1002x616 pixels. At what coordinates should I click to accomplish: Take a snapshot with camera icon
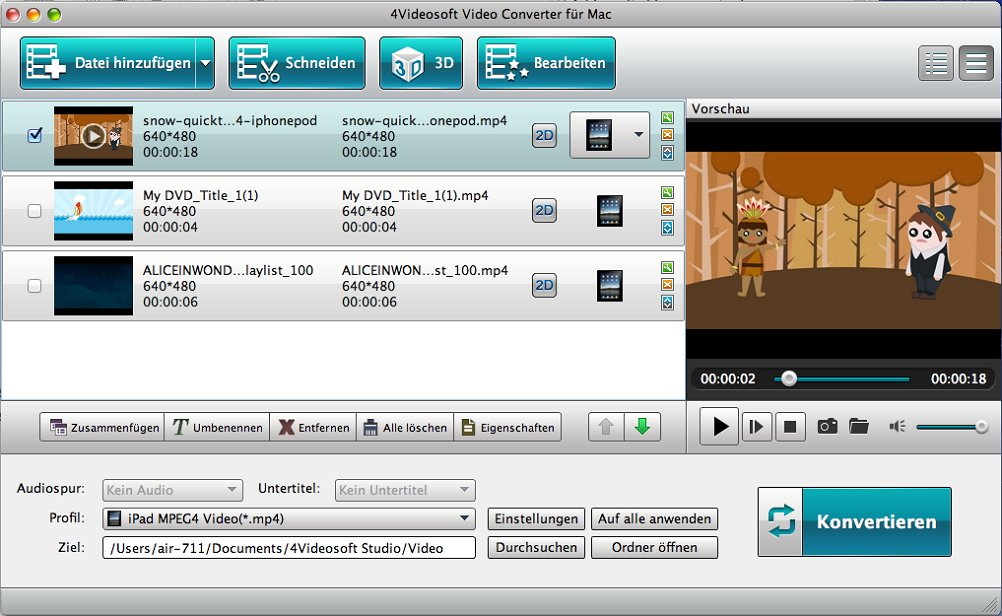pyautogui.click(x=827, y=426)
